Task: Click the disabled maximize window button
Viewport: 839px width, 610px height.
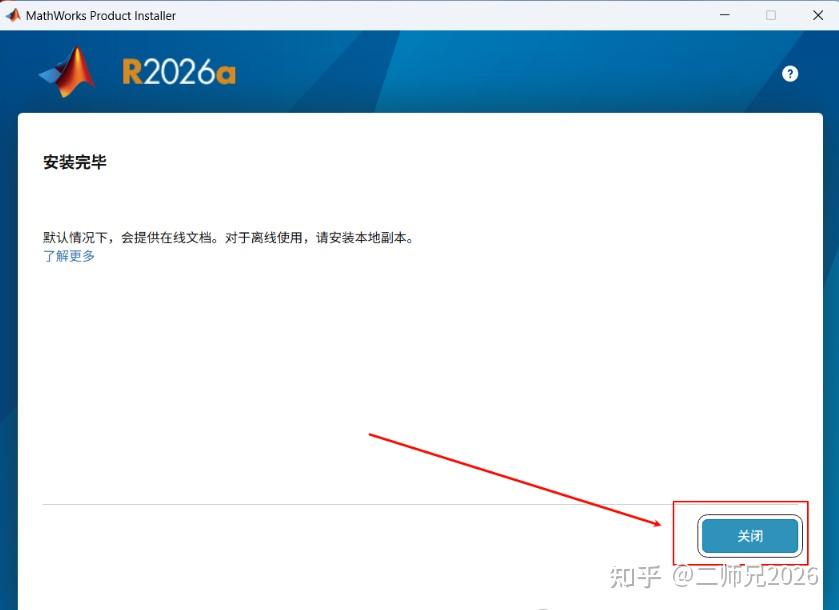Action: click(771, 15)
